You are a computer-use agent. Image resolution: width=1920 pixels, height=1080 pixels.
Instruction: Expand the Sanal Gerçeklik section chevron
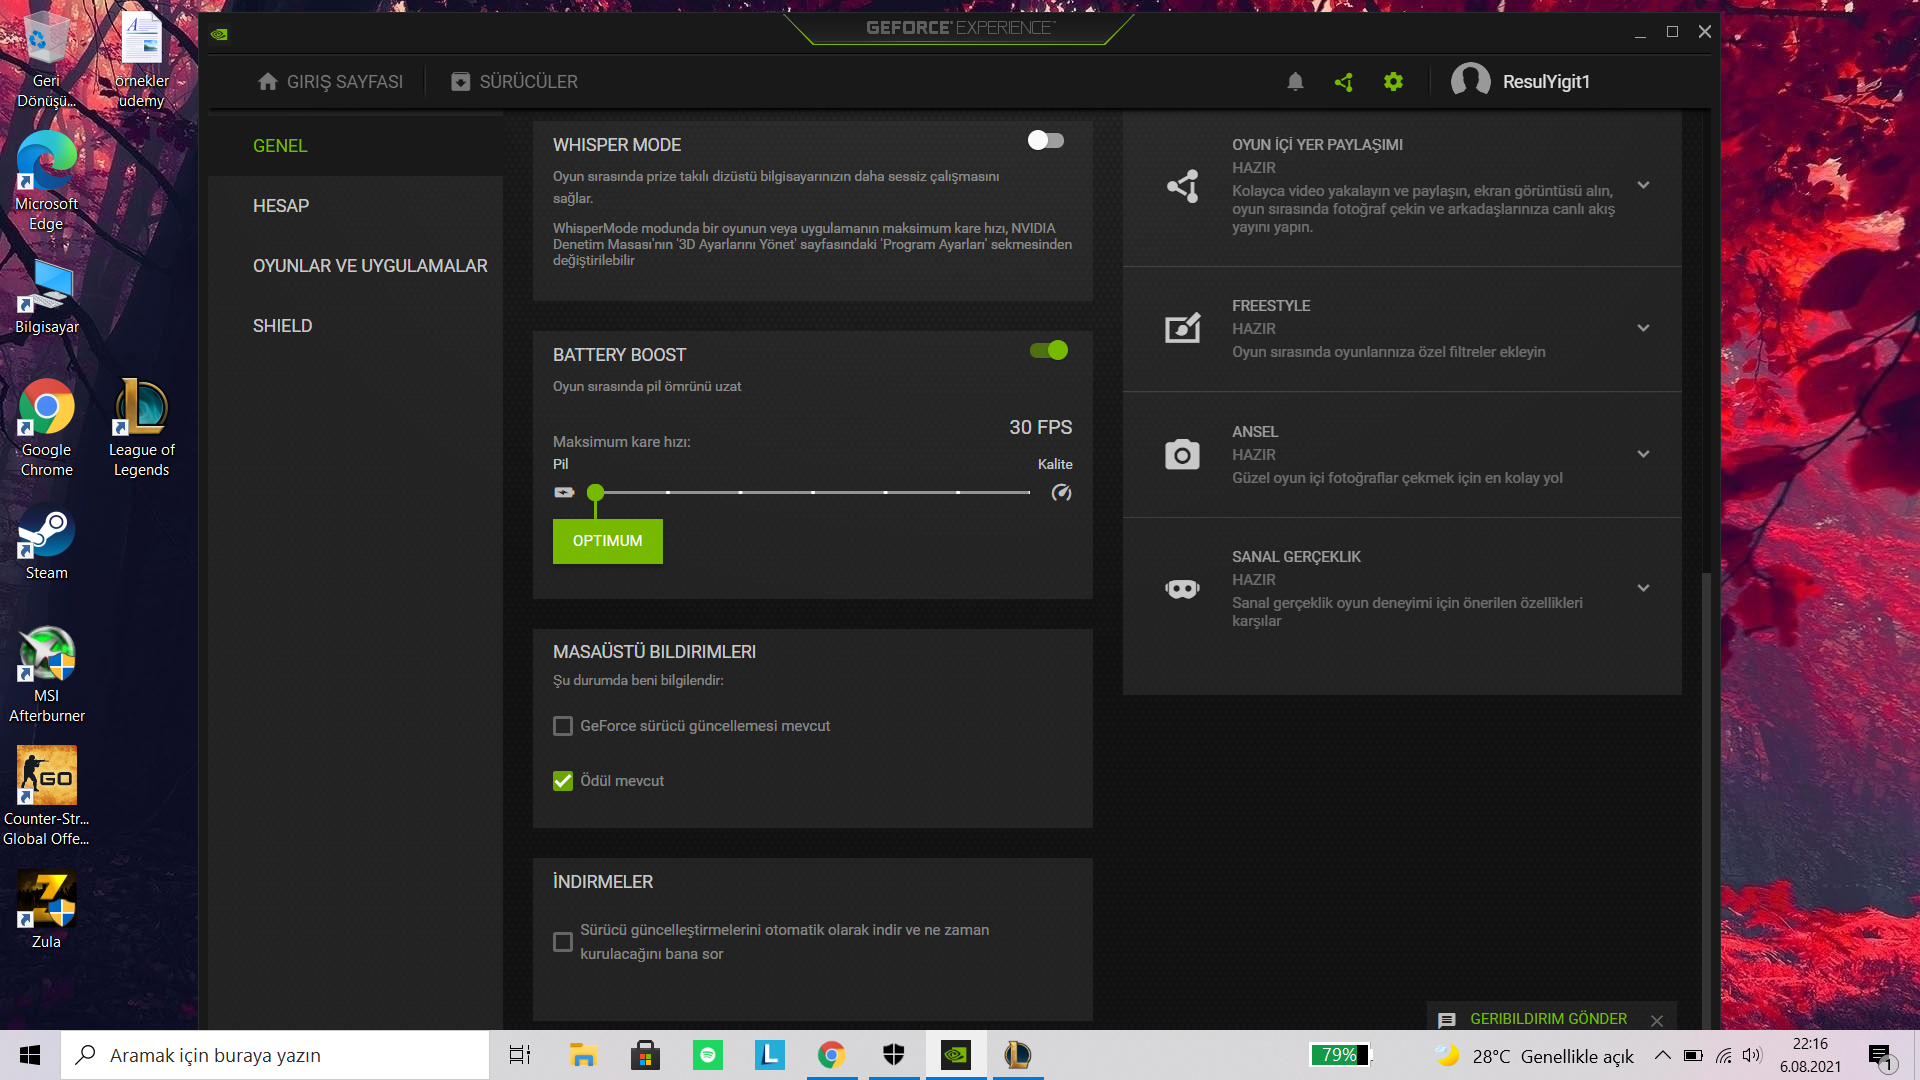[x=1643, y=588]
